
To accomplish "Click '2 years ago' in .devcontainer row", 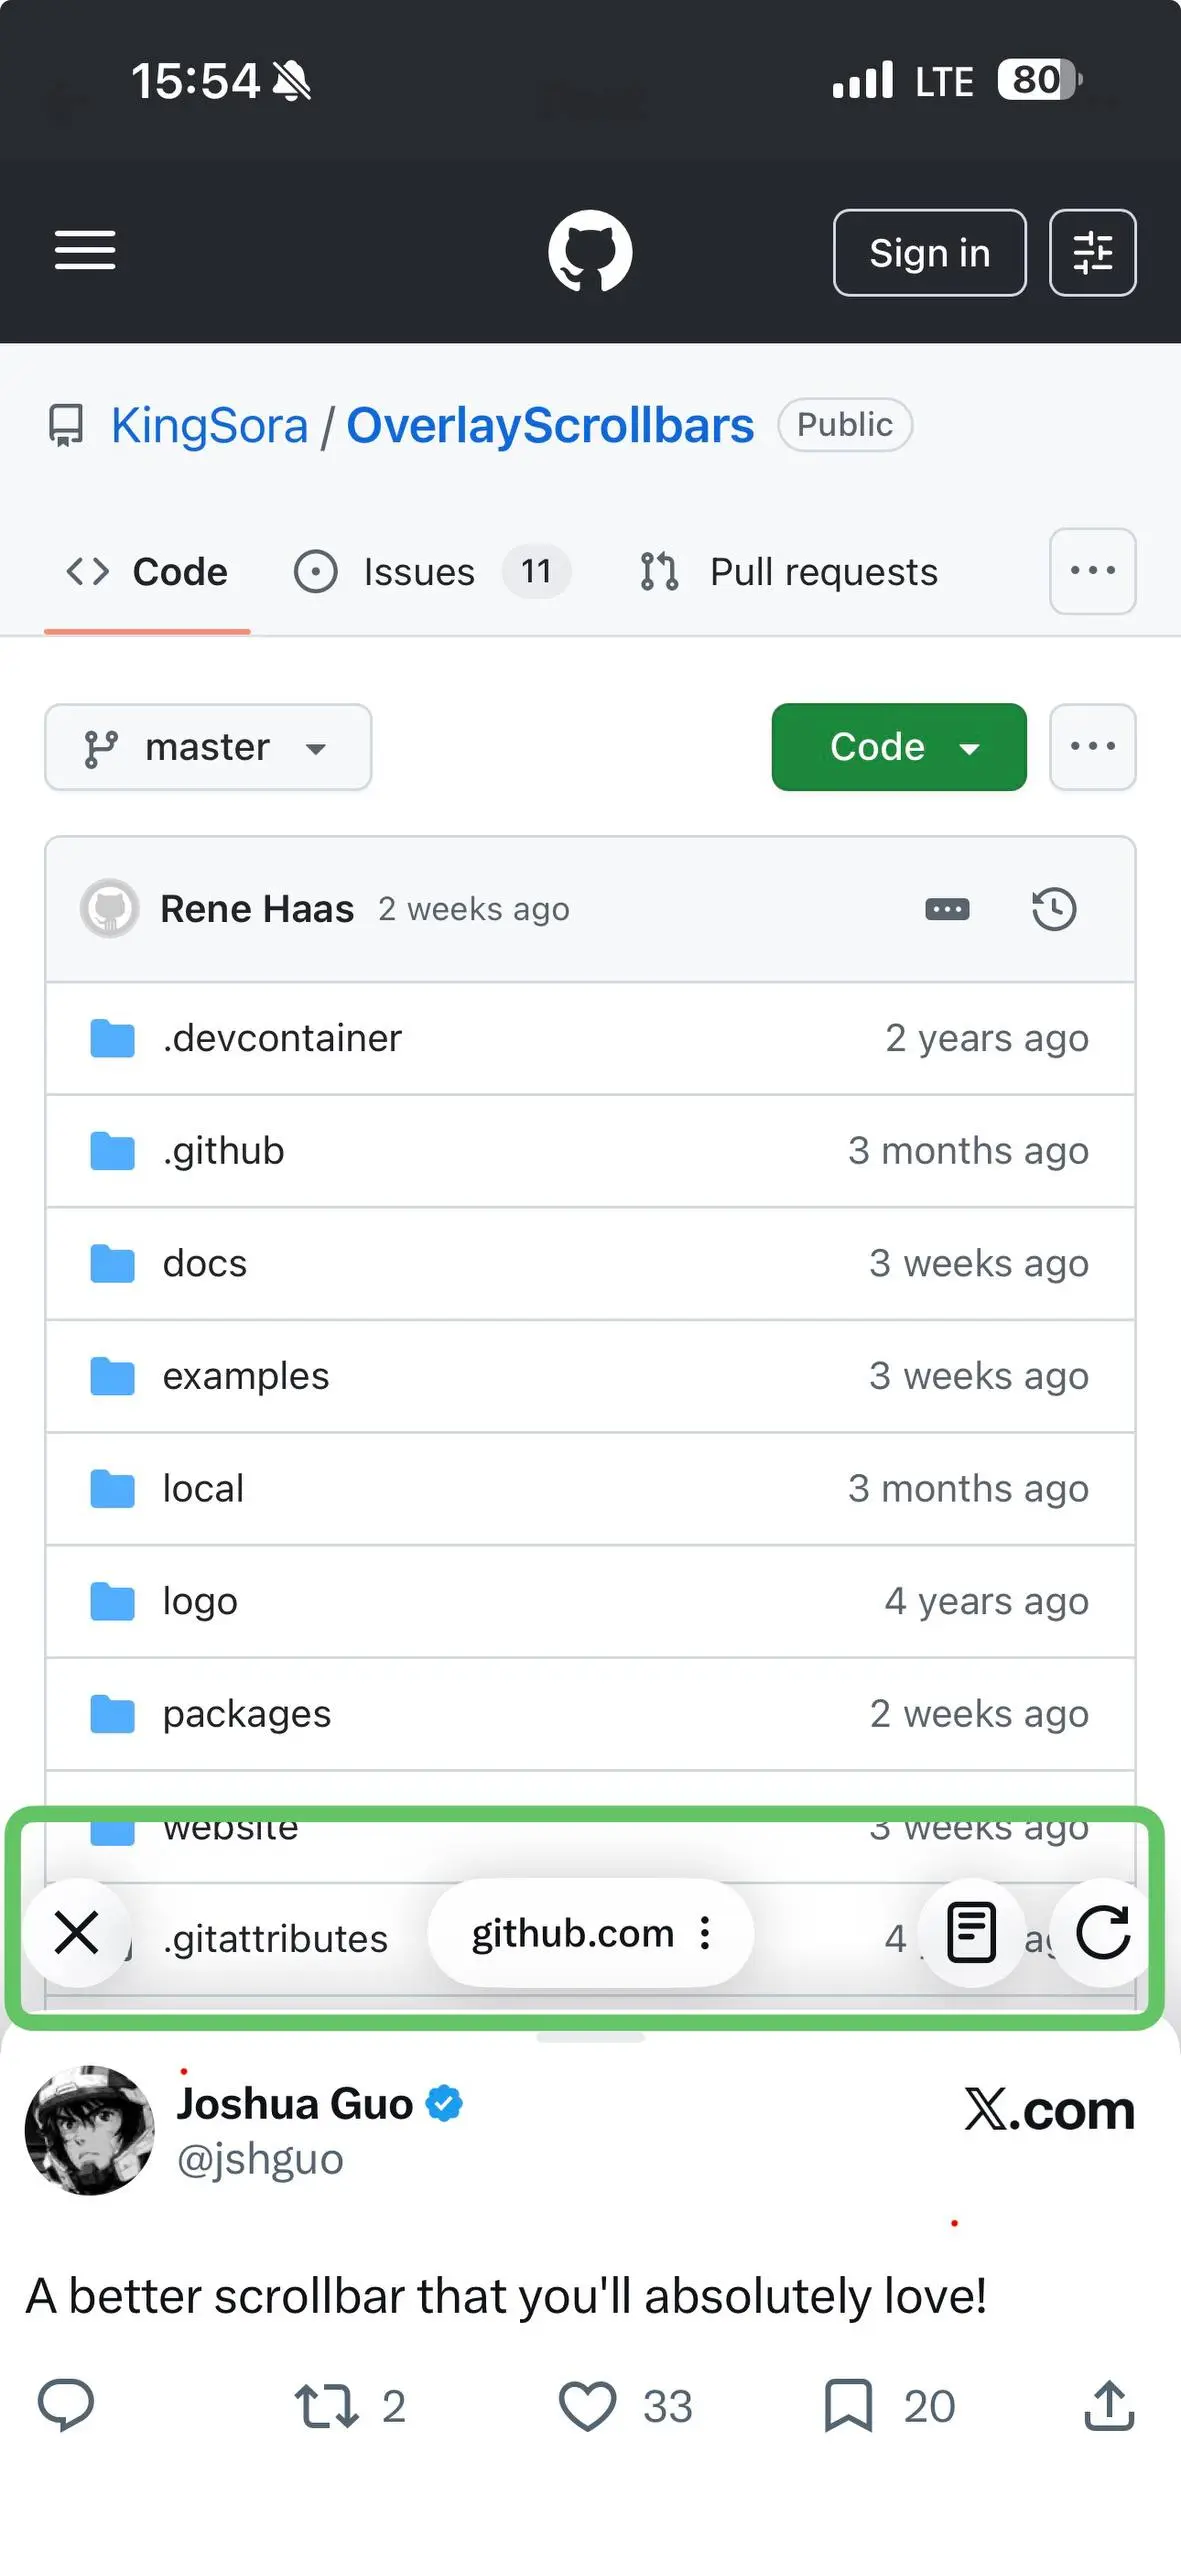I will pos(987,1038).
